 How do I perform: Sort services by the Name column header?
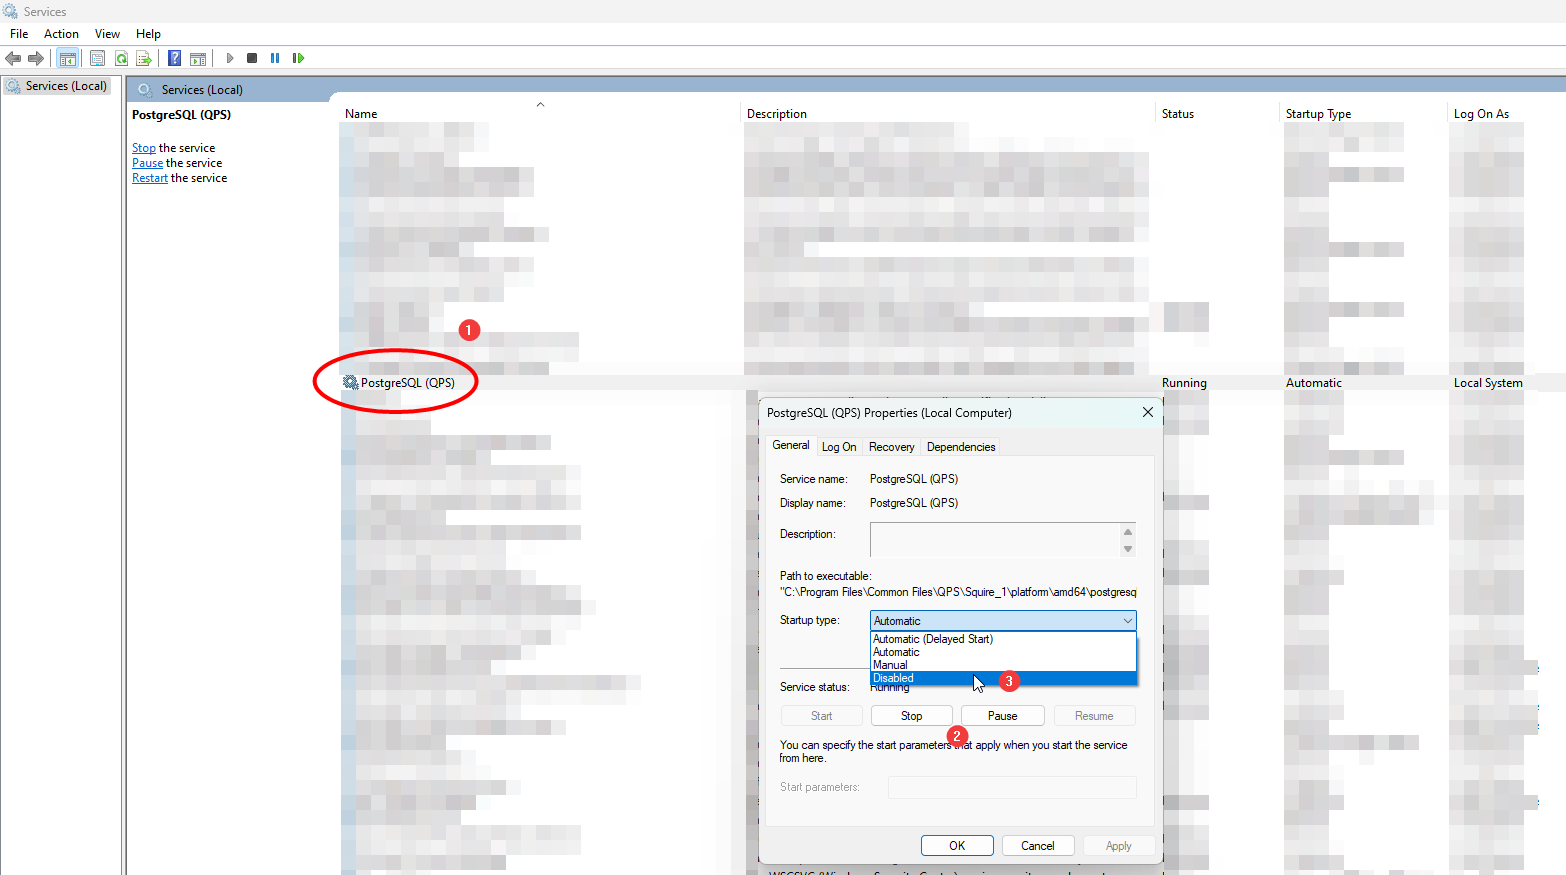[540, 114]
